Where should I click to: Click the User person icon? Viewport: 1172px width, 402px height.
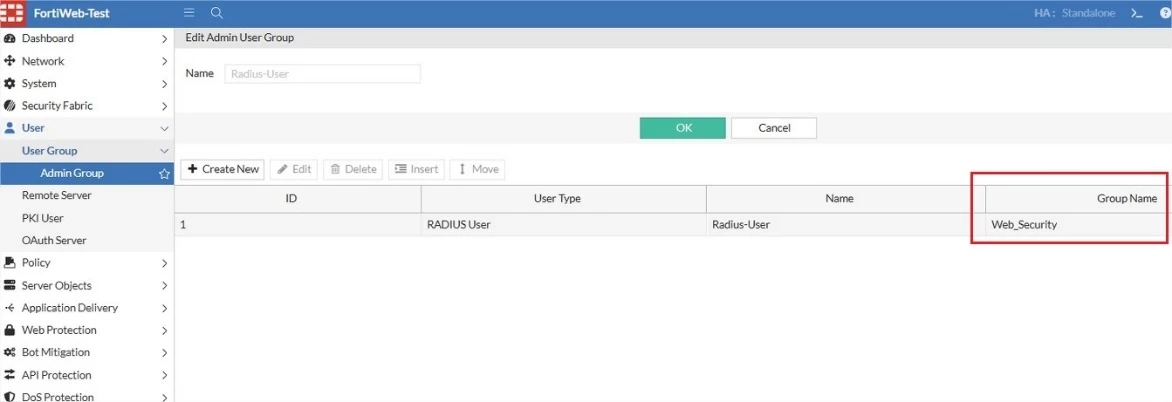[10, 128]
